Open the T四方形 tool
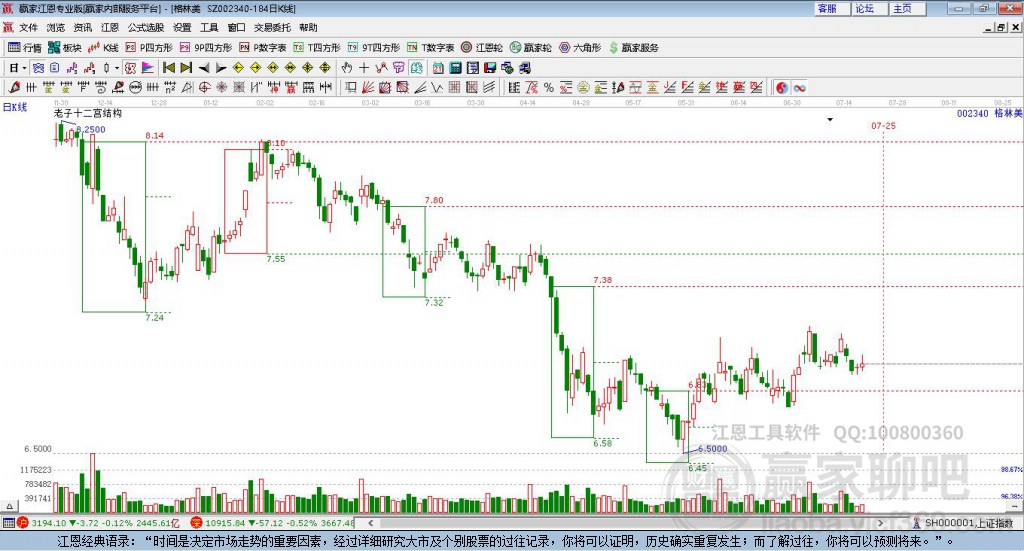 tap(317, 48)
